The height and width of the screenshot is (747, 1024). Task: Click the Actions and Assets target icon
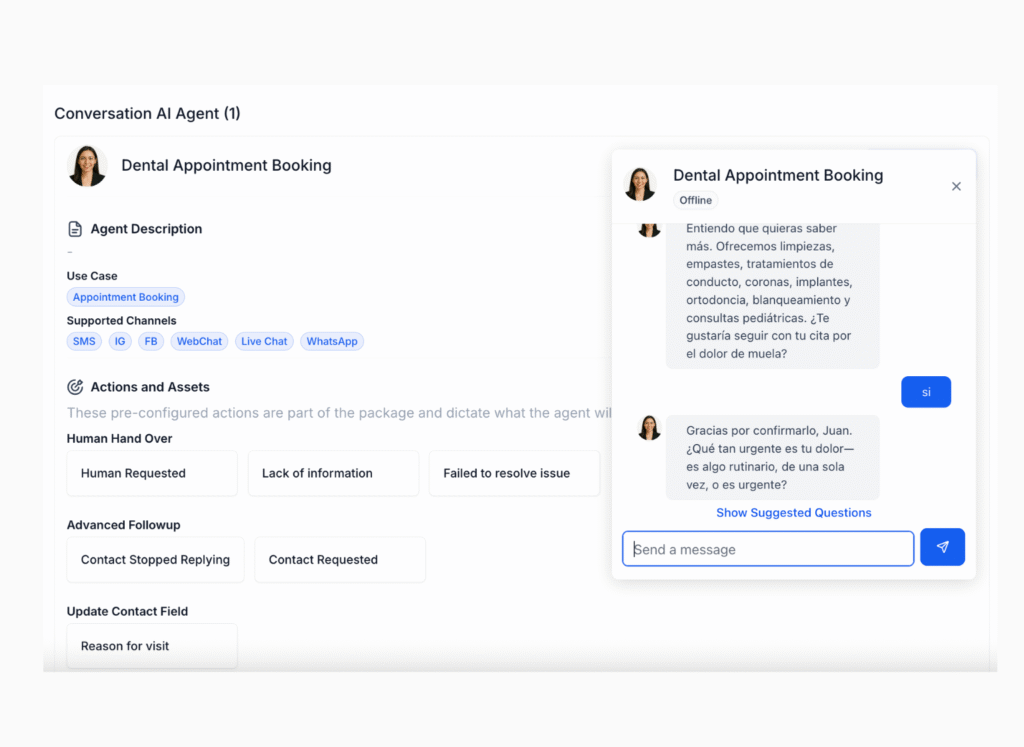coord(75,387)
